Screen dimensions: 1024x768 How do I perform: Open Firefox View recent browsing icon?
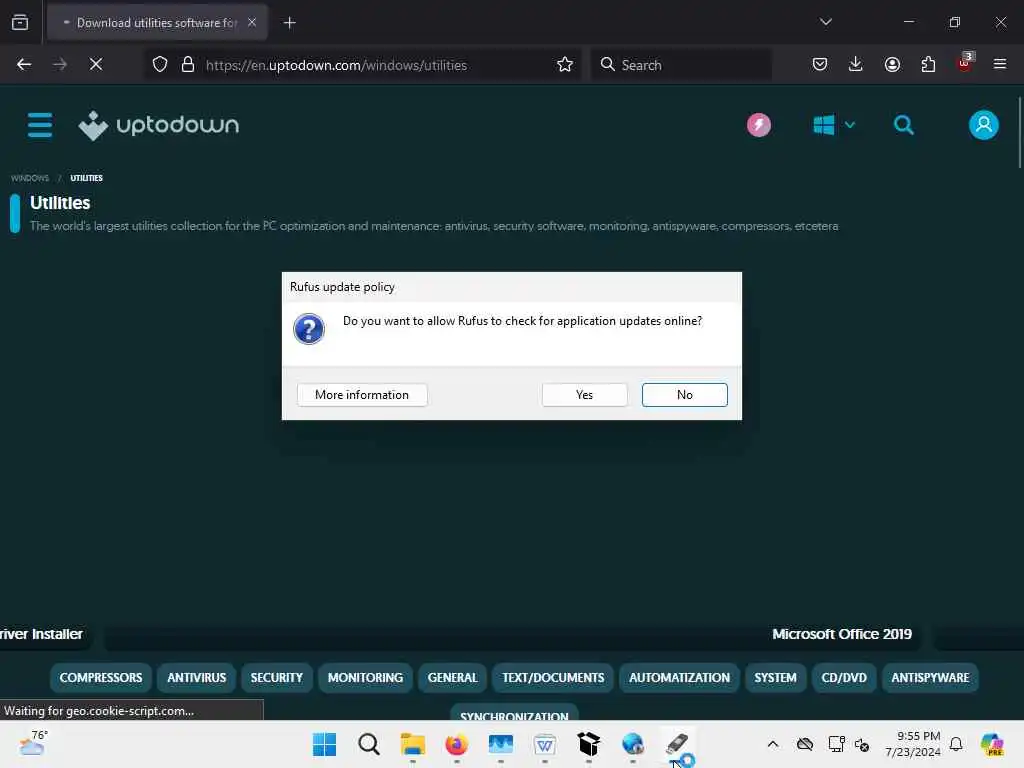[20, 22]
